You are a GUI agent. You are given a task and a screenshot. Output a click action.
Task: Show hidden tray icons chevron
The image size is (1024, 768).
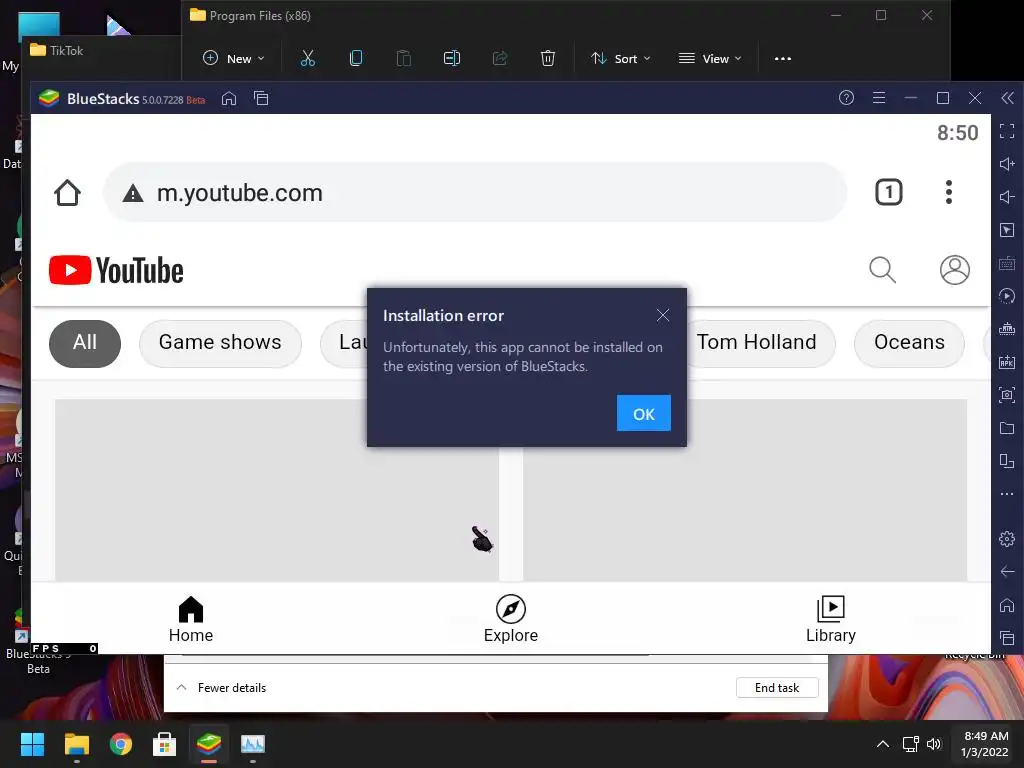click(882, 744)
